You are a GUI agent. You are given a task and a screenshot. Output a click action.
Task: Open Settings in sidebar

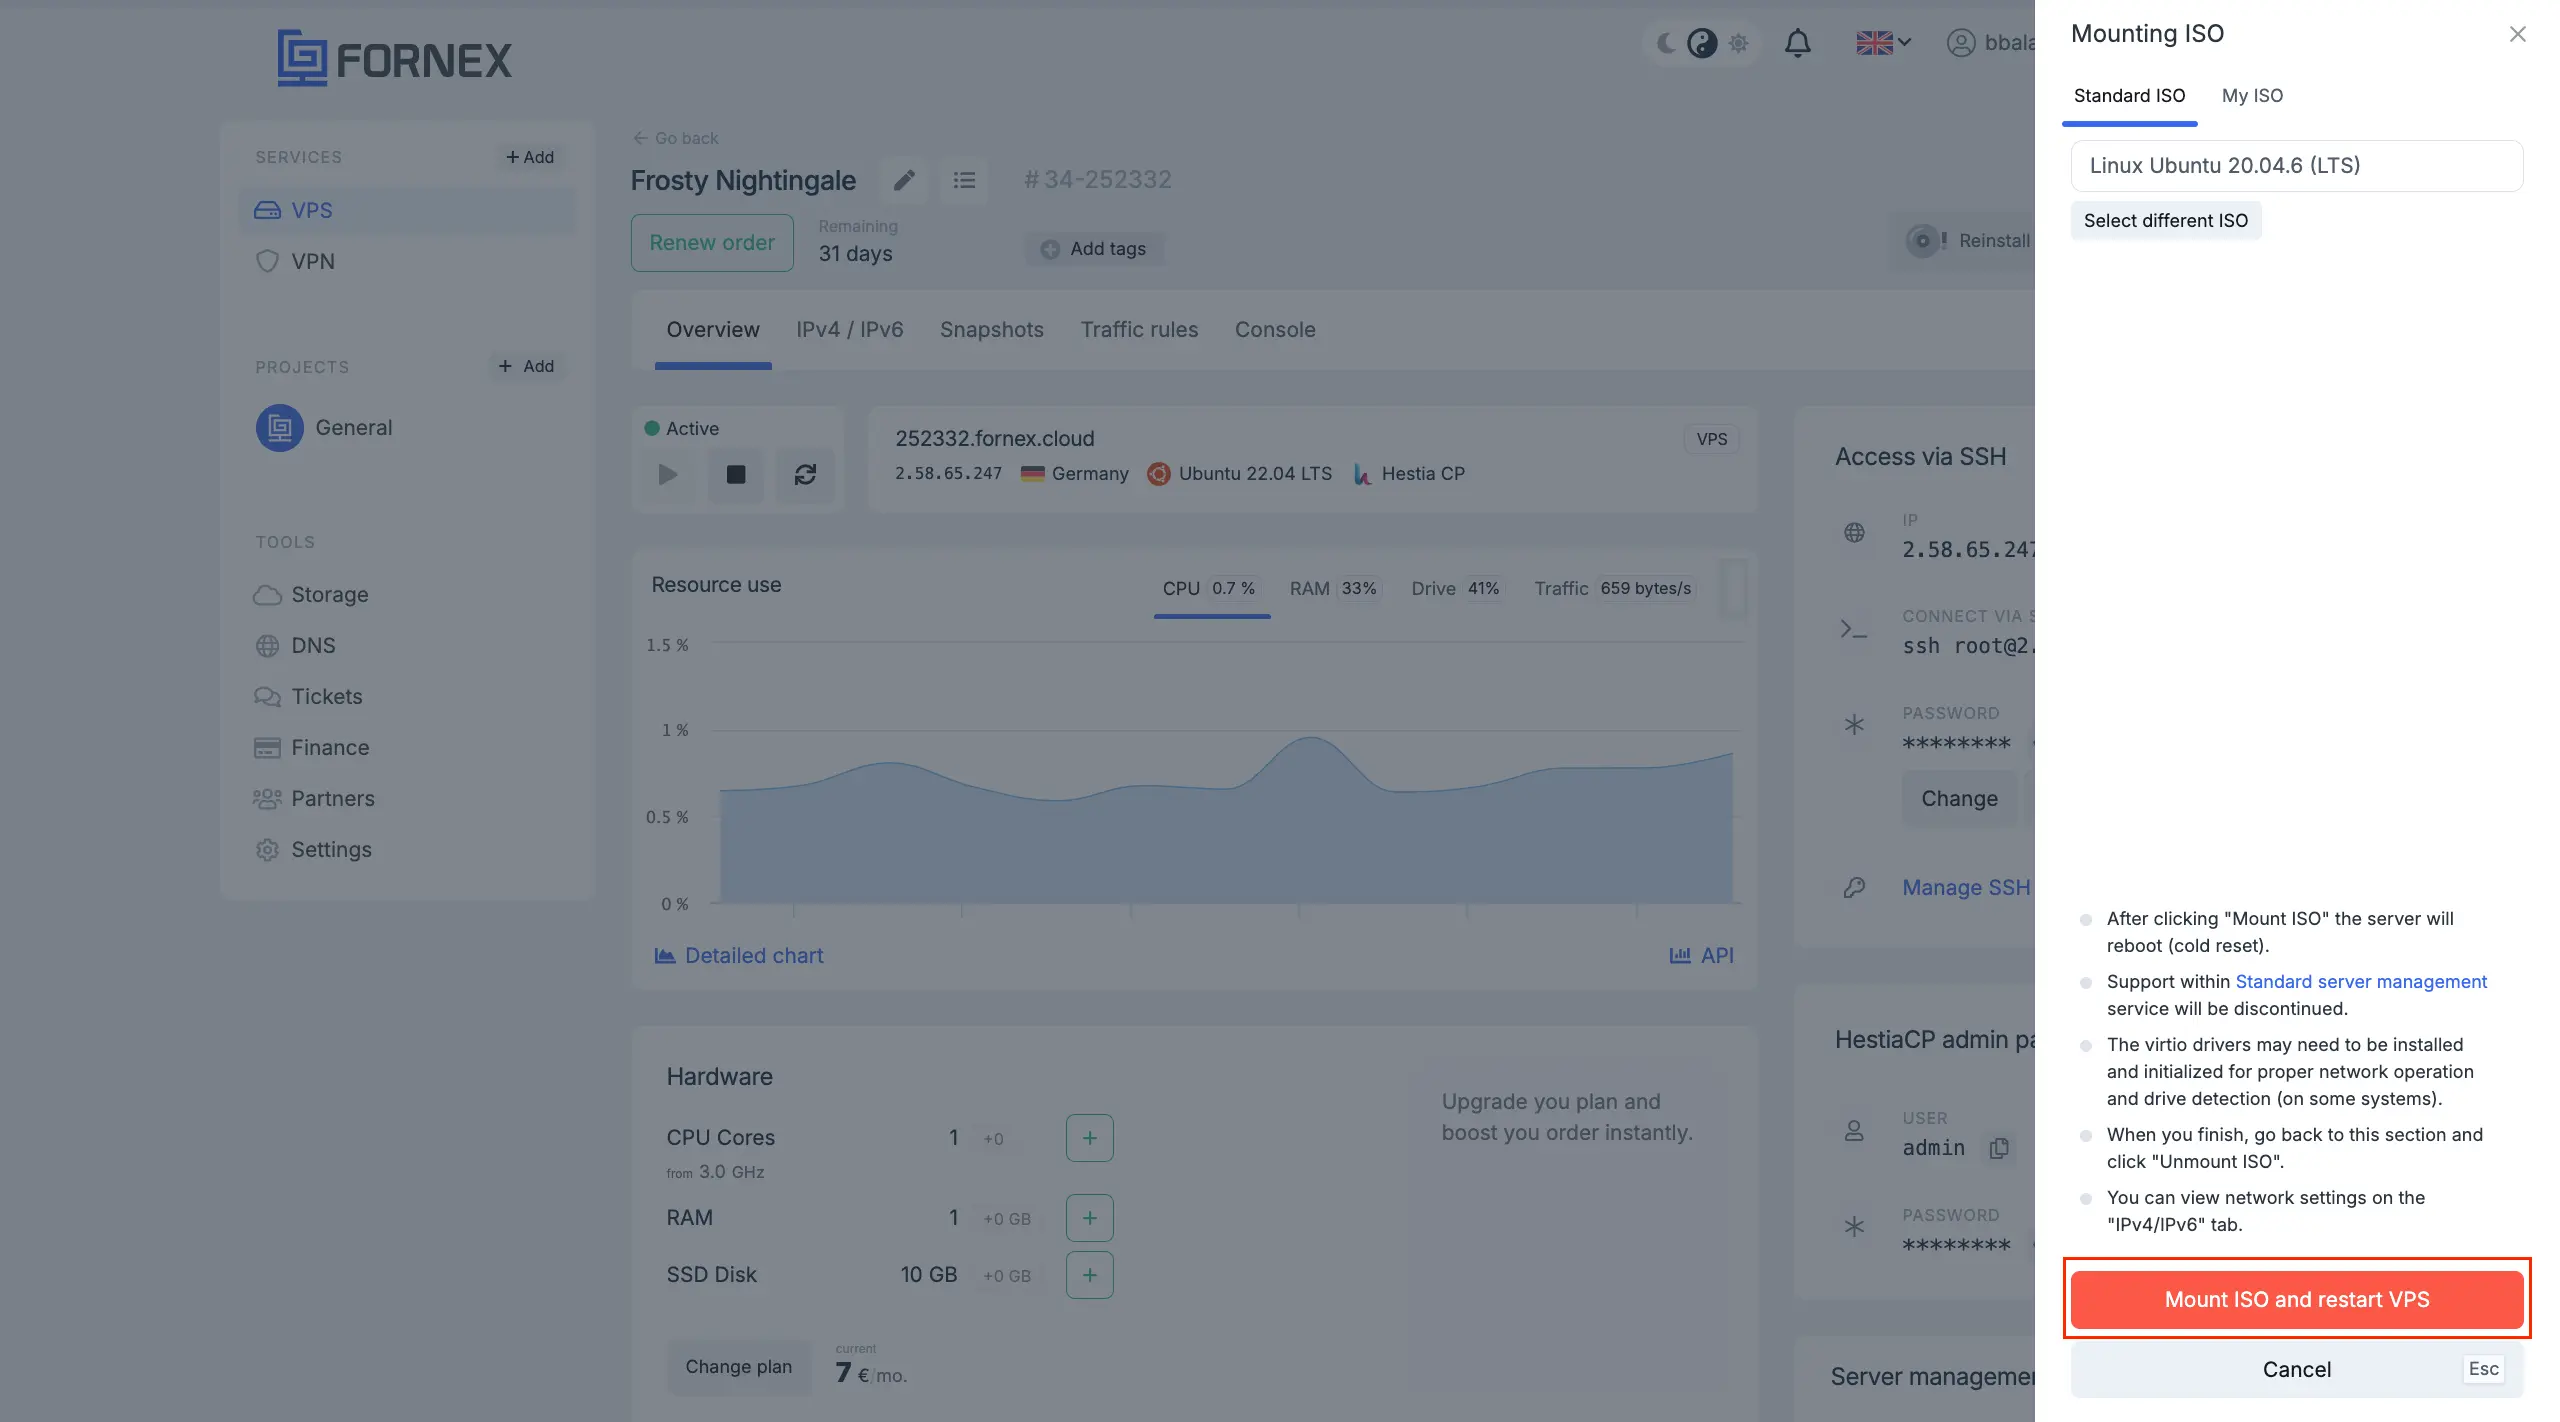pyautogui.click(x=313, y=850)
